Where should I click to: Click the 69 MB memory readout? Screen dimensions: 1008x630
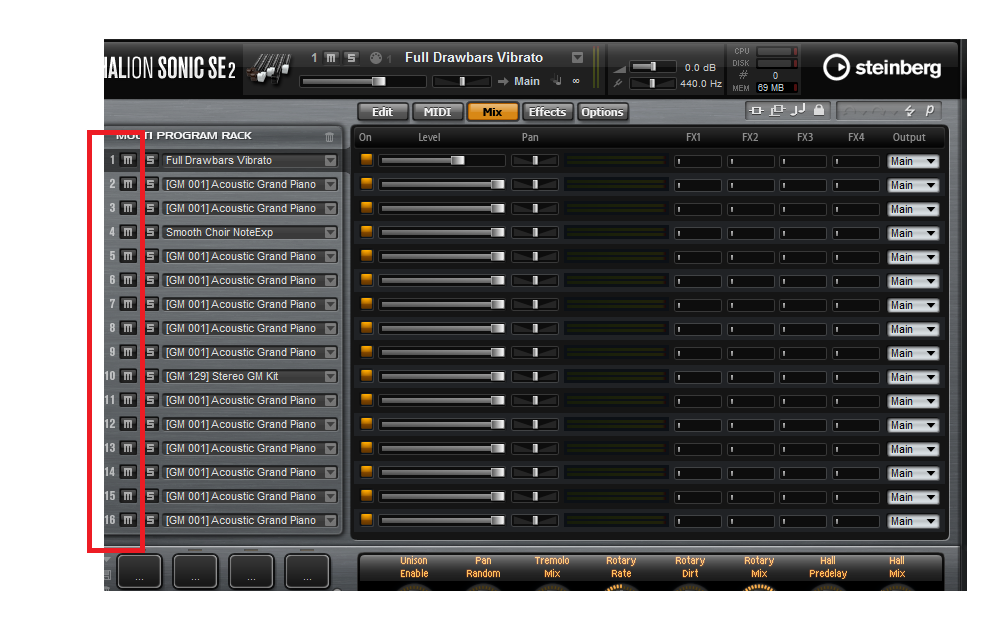click(x=771, y=87)
